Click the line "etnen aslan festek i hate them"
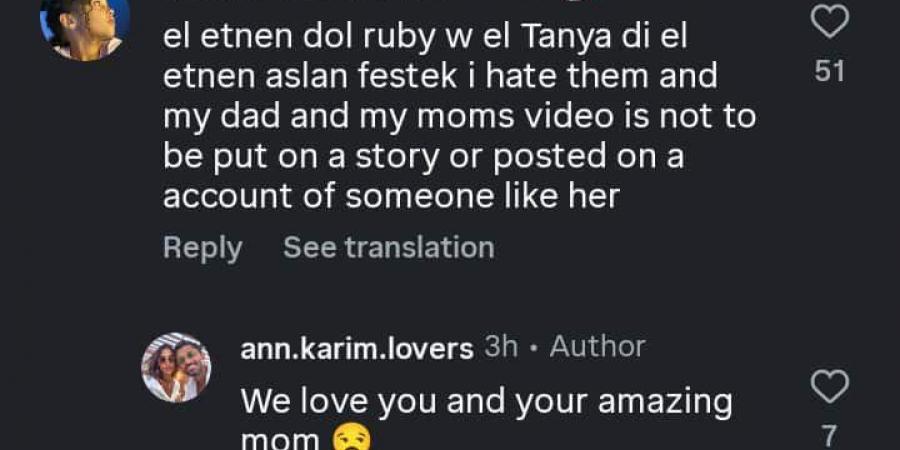900x450 pixels. (440, 77)
